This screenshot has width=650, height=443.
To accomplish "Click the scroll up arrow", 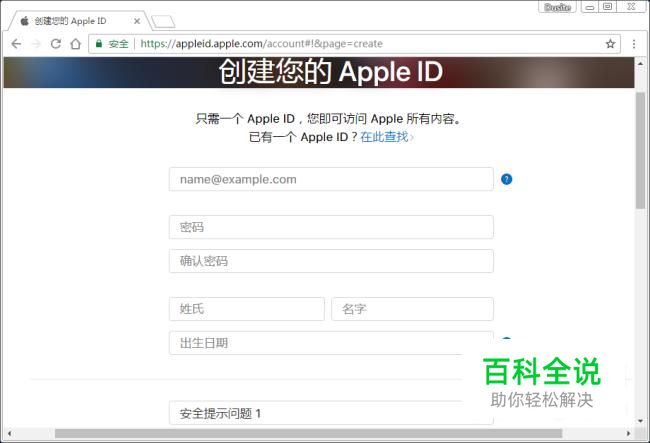I will pyautogui.click(x=640, y=63).
